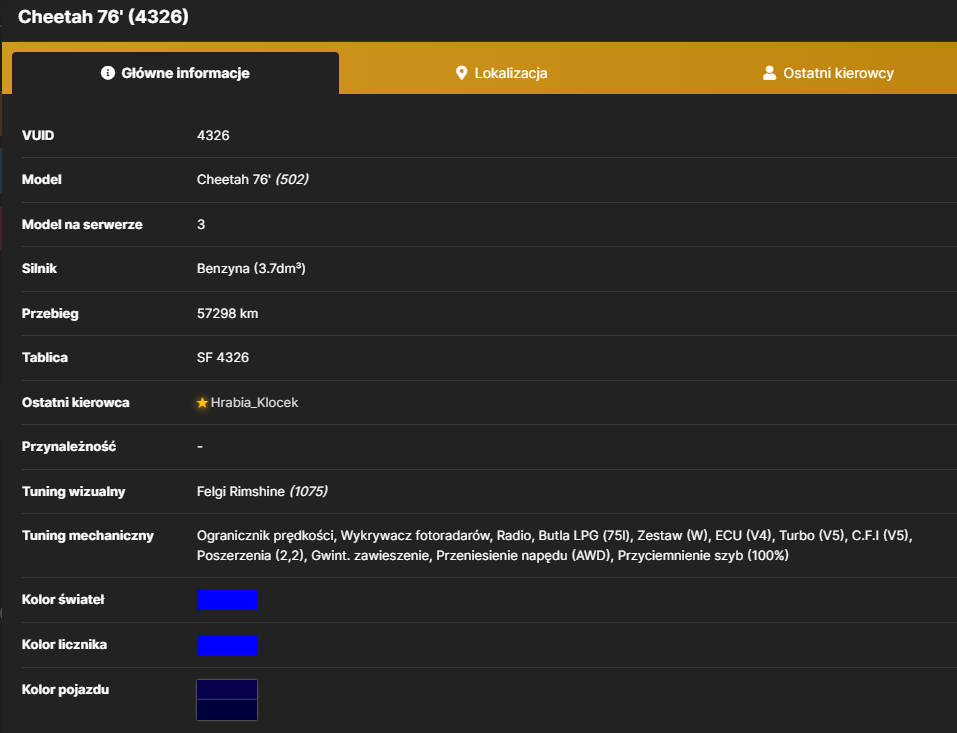Click the gold star next to Hrabia_Klocek
The width and height of the screenshot is (957, 733).
[x=203, y=403]
